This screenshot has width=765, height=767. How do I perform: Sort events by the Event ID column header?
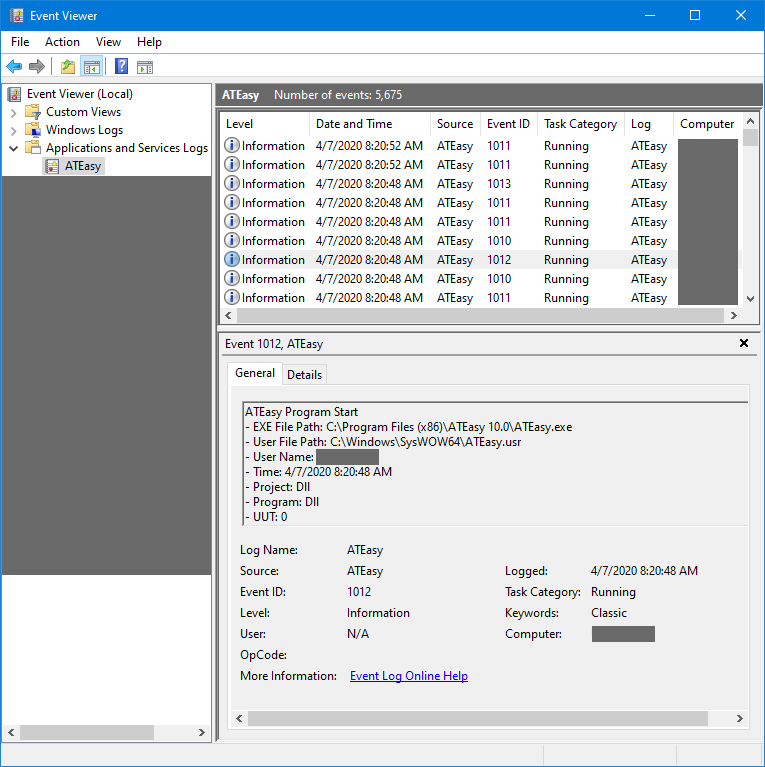[508, 124]
